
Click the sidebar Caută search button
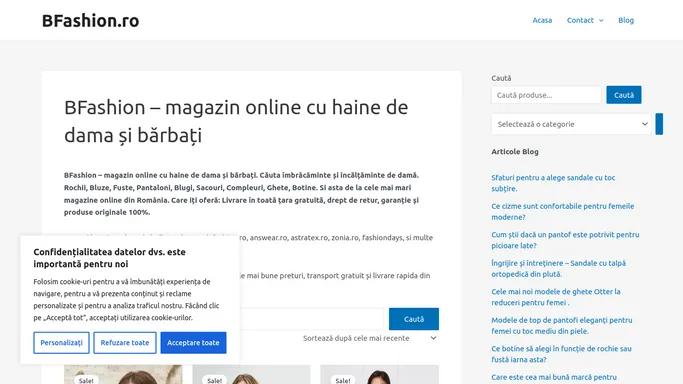(623, 95)
